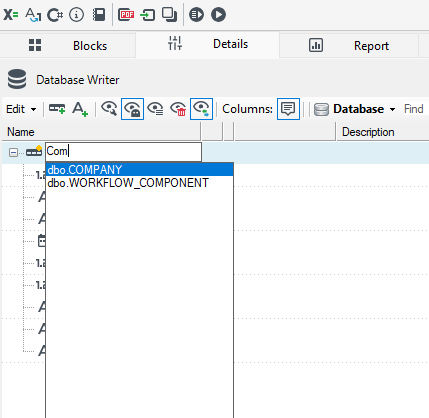Open the Edit dropdown menu
The image size is (429, 418).
click(x=21, y=109)
